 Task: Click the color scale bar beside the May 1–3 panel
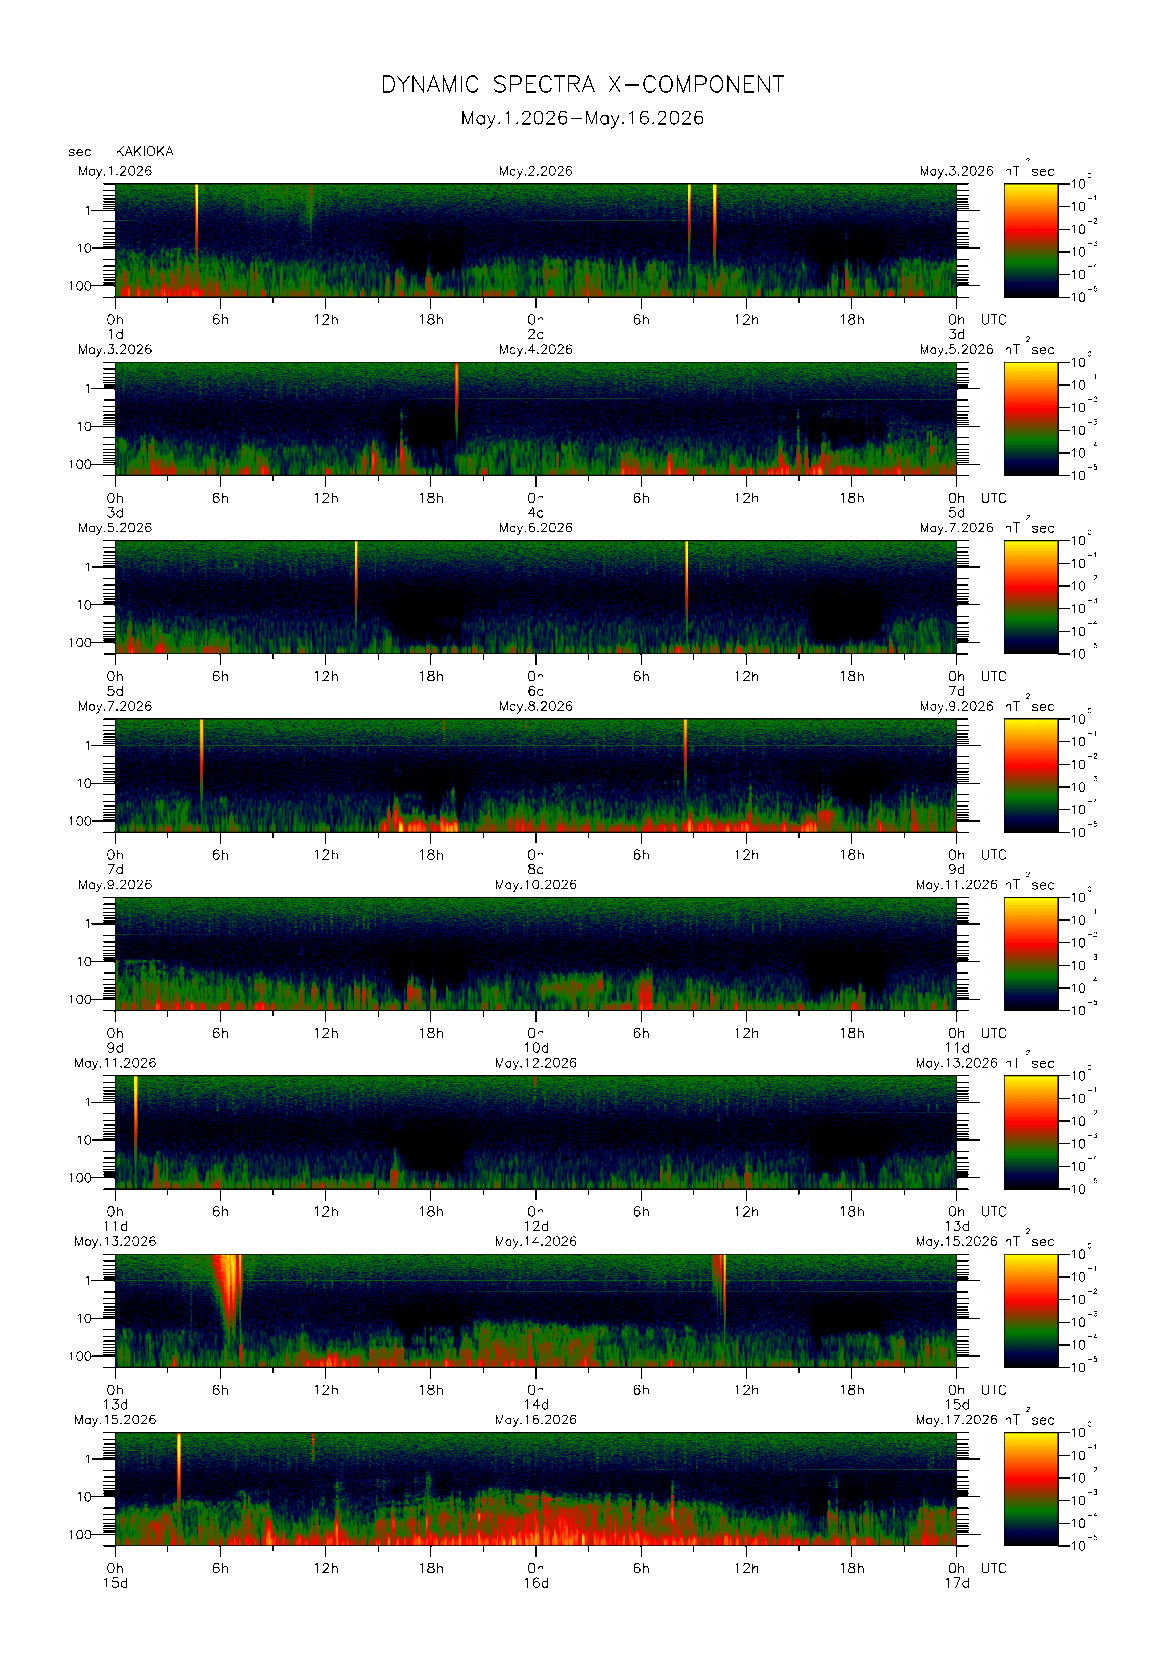1031,240
